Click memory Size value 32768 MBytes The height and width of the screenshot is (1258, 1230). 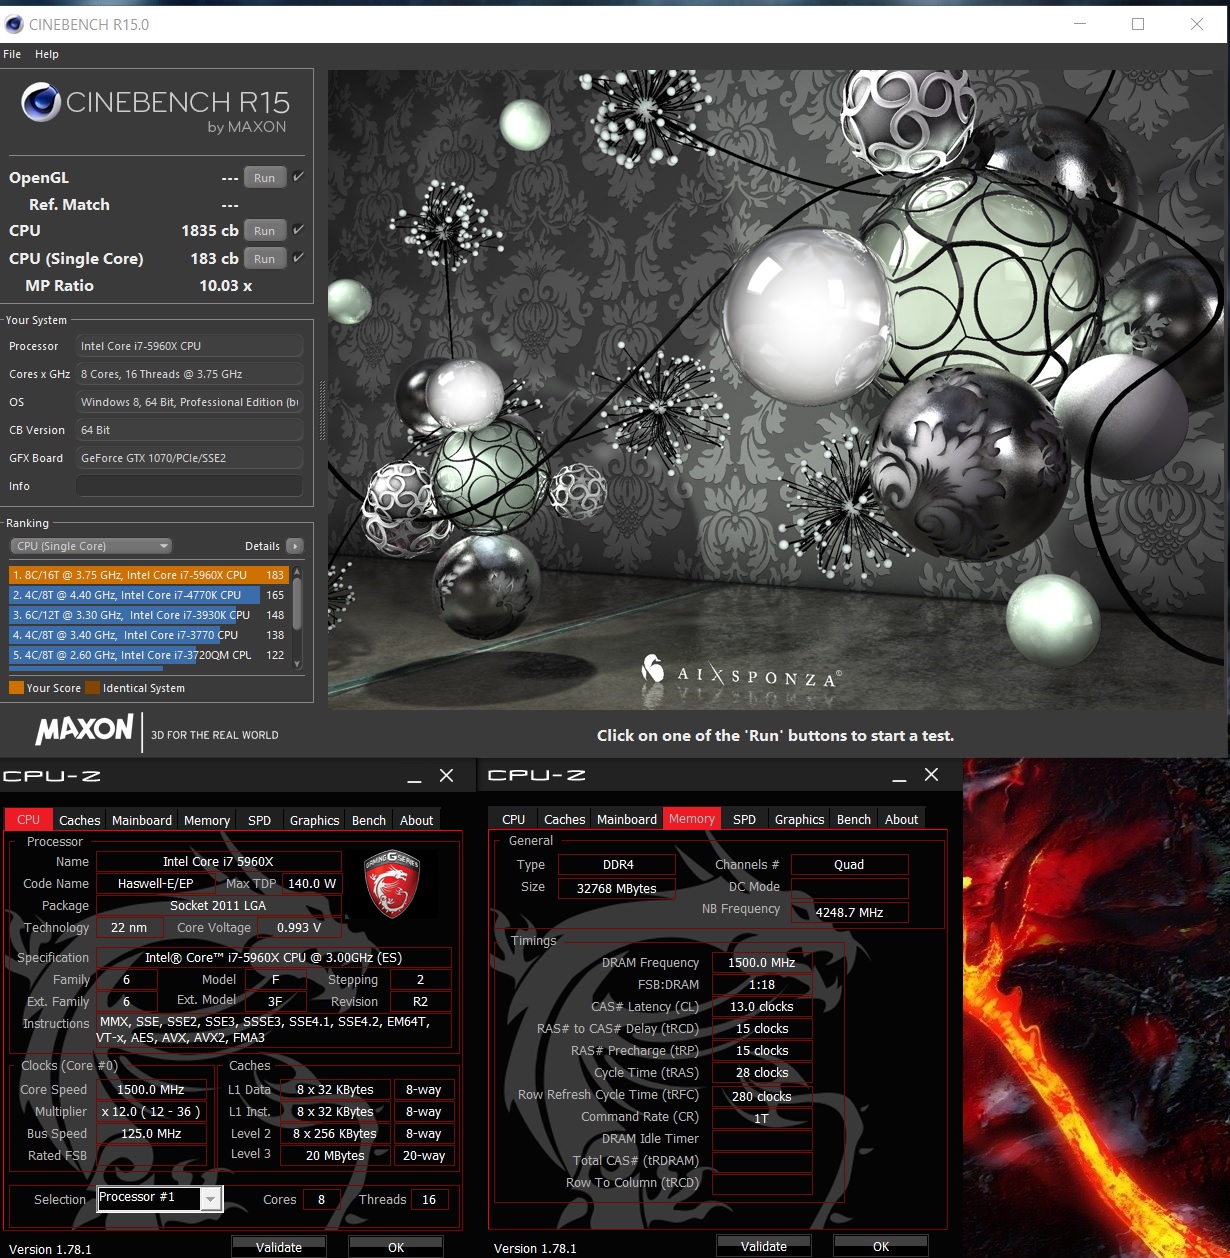616,888
